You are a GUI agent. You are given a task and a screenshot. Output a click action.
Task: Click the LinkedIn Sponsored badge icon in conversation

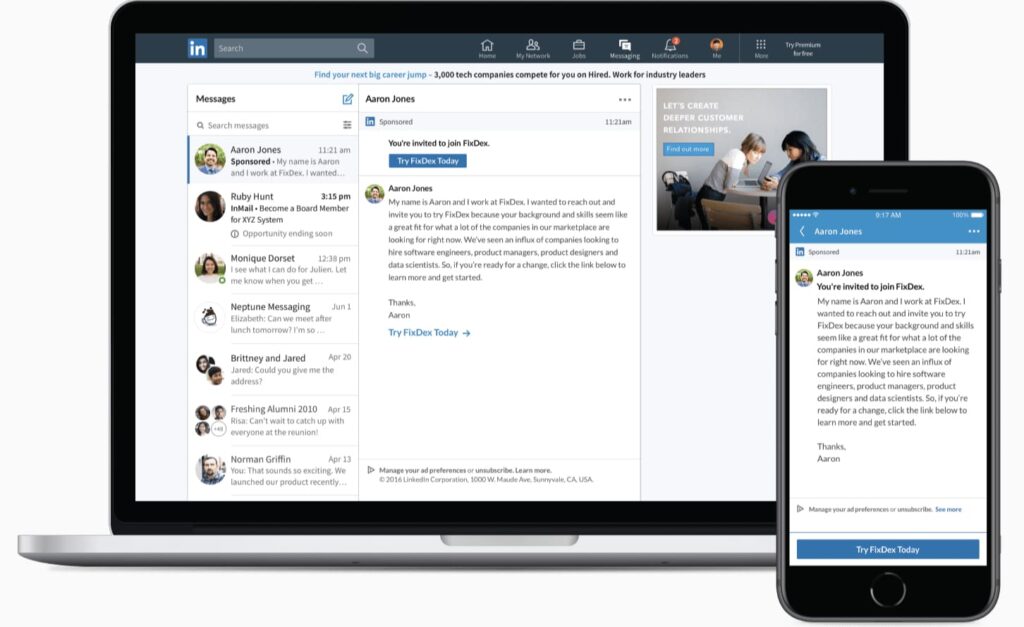tap(370, 121)
